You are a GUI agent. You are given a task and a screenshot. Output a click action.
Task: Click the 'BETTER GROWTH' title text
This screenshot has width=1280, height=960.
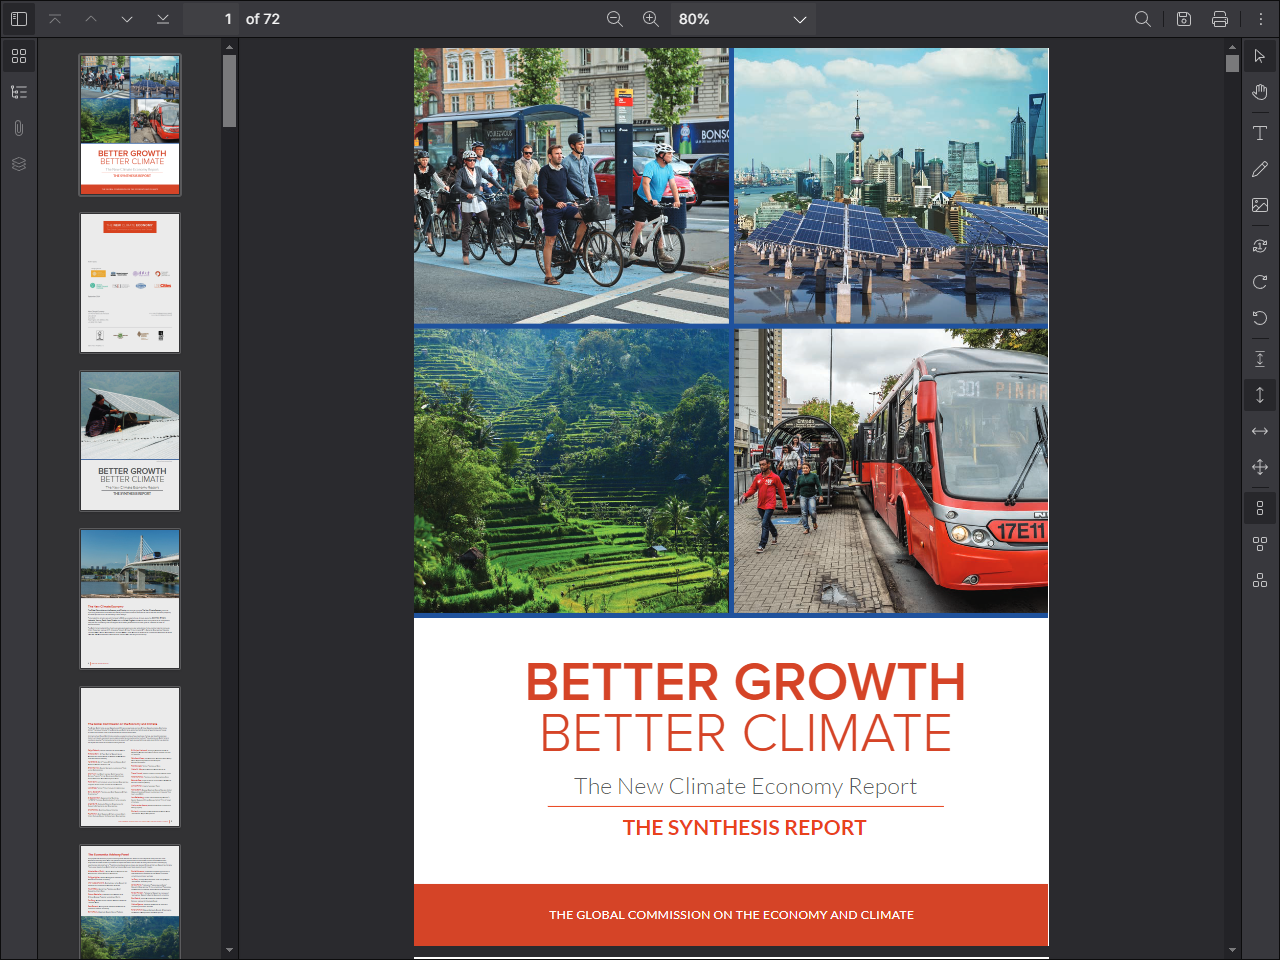746,682
